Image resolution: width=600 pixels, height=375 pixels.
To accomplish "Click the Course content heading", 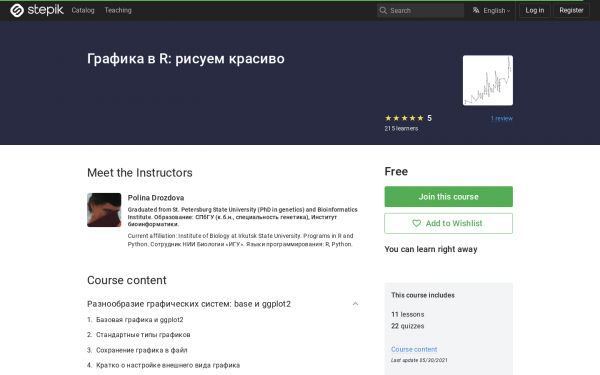I will click(127, 280).
